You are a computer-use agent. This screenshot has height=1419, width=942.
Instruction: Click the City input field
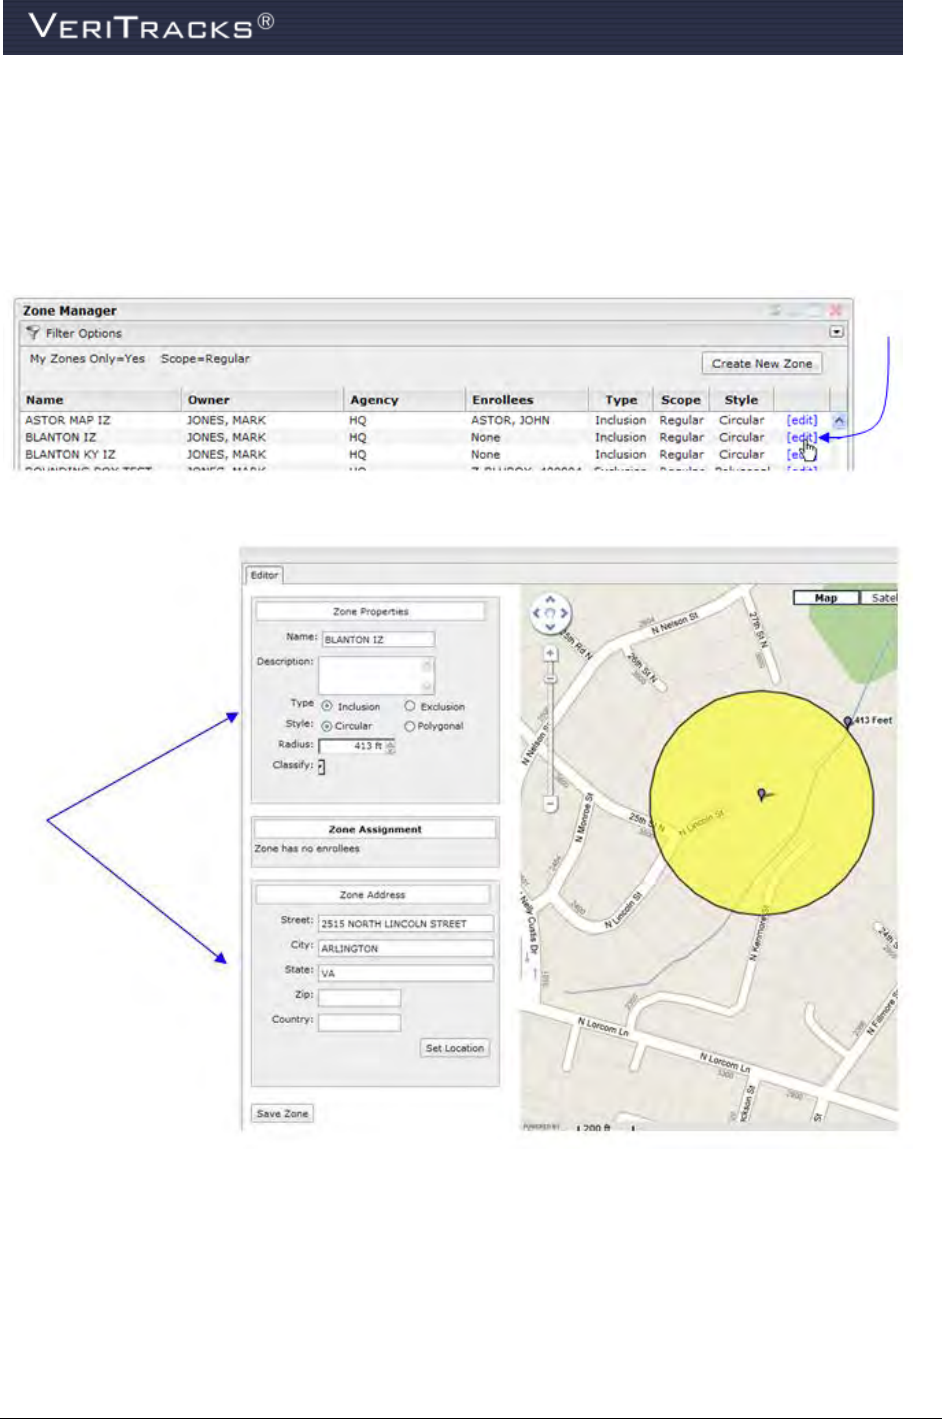pos(406,948)
